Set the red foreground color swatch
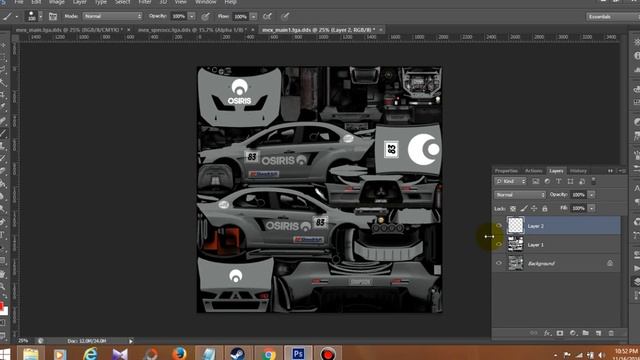640x360 pixels. [2, 305]
